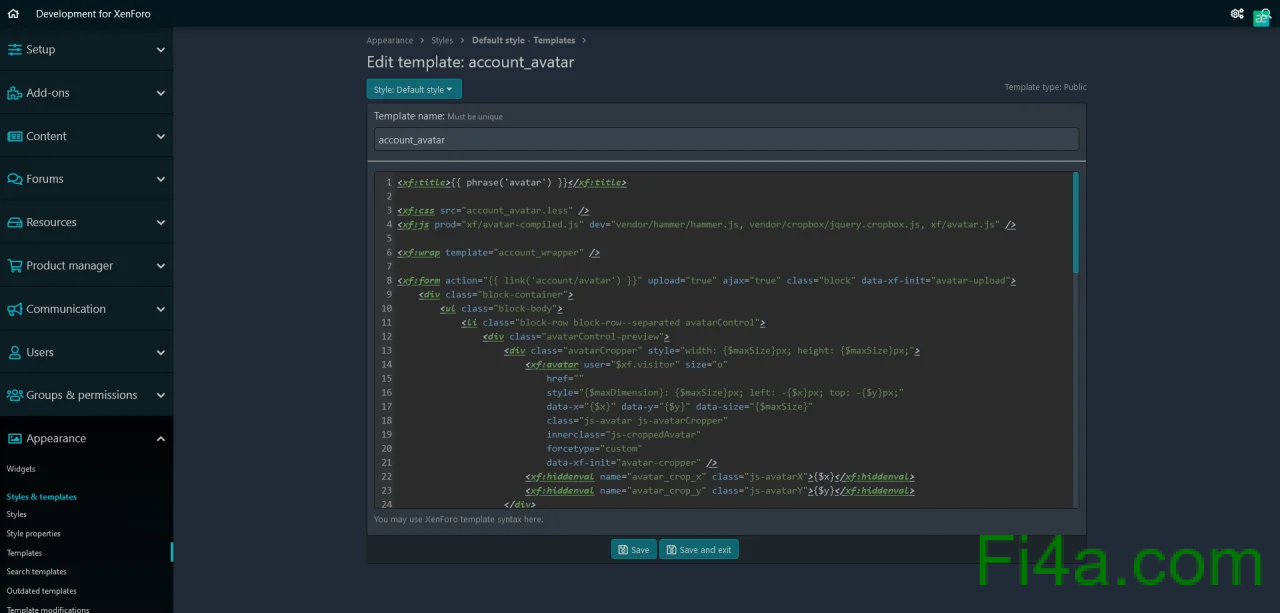Viewport: 1280px width, 613px height.
Task: Click the Product manager cart icon
Action: pos(15,266)
